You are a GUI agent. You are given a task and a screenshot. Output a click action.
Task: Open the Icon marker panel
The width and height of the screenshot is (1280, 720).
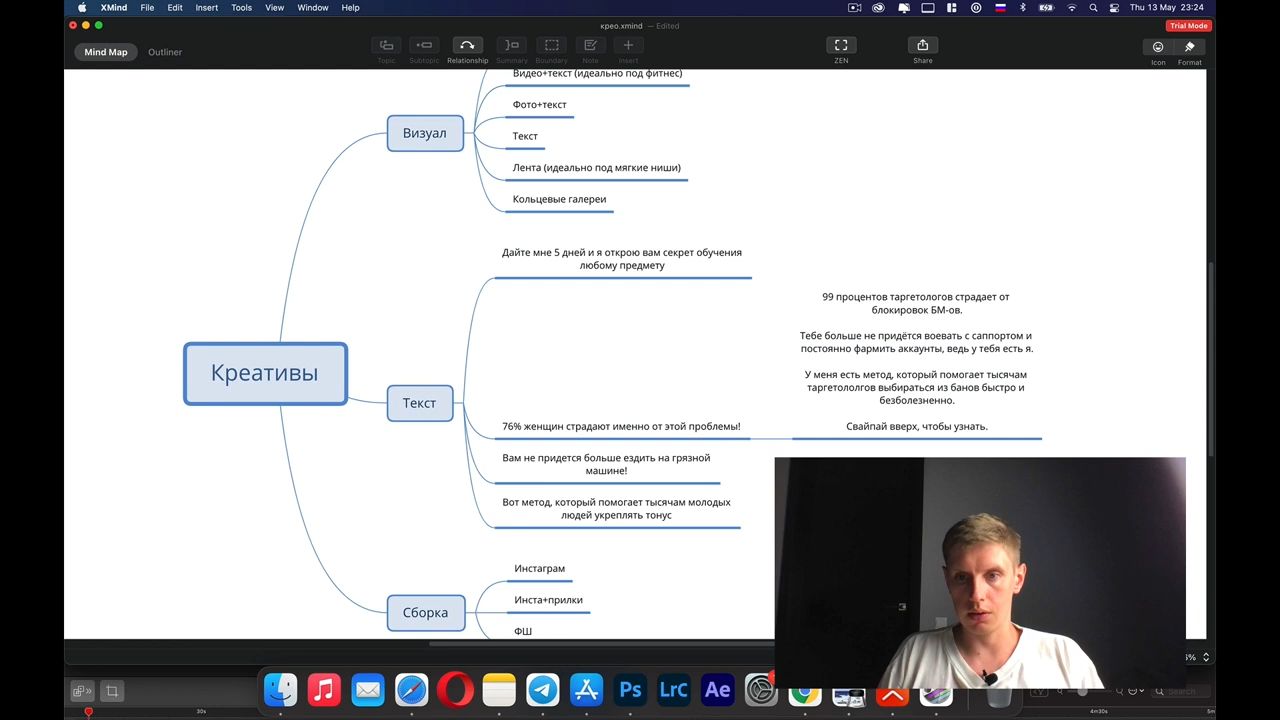pyautogui.click(x=1158, y=47)
